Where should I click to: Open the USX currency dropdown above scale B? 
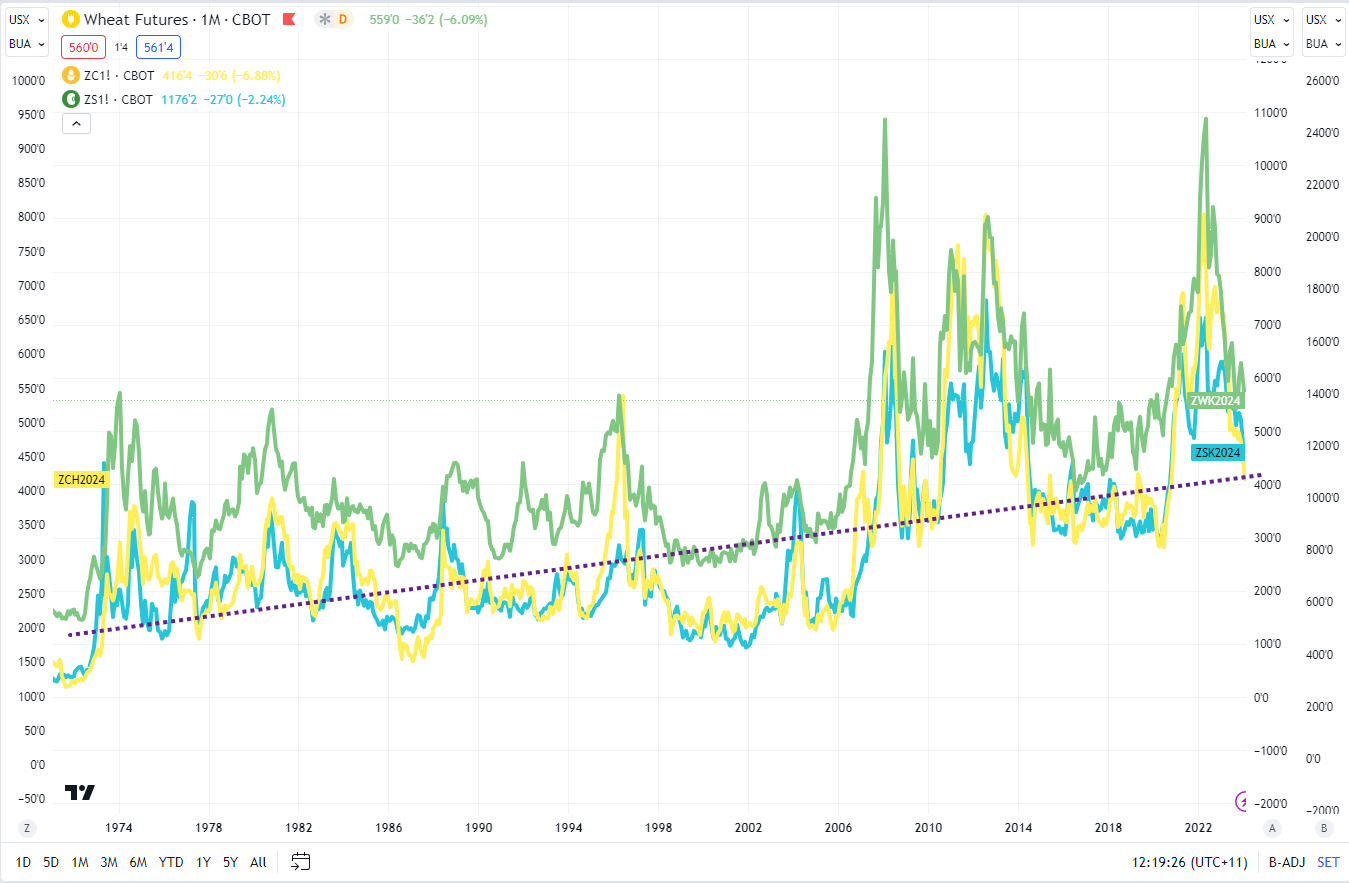(1323, 19)
